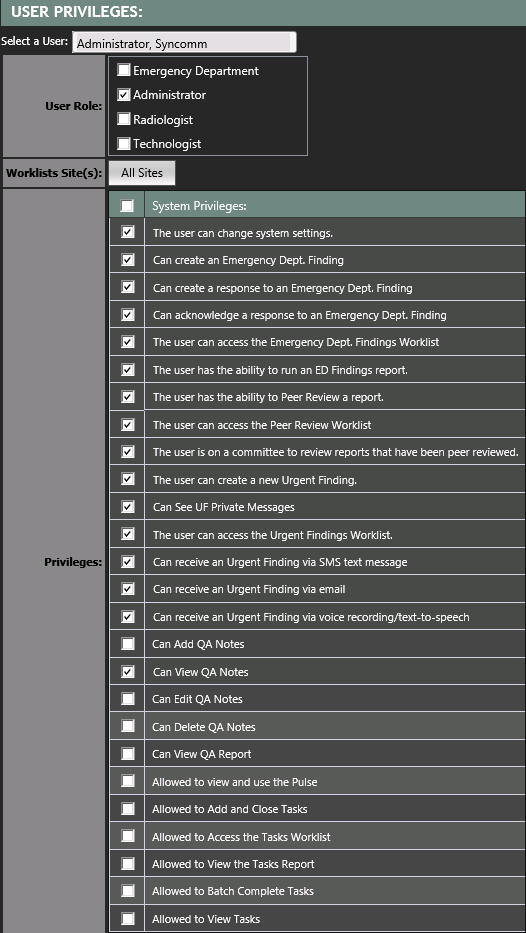Image resolution: width=526 pixels, height=933 pixels.
Task: Toggle ability to Peer Review a report
Action: pyautogui.click(x=127, y=396)
